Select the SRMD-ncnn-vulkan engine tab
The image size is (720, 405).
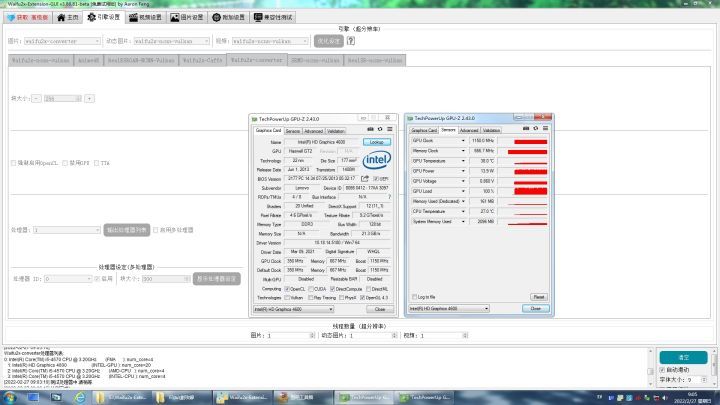pyautogui.click(x=315, y=60)
